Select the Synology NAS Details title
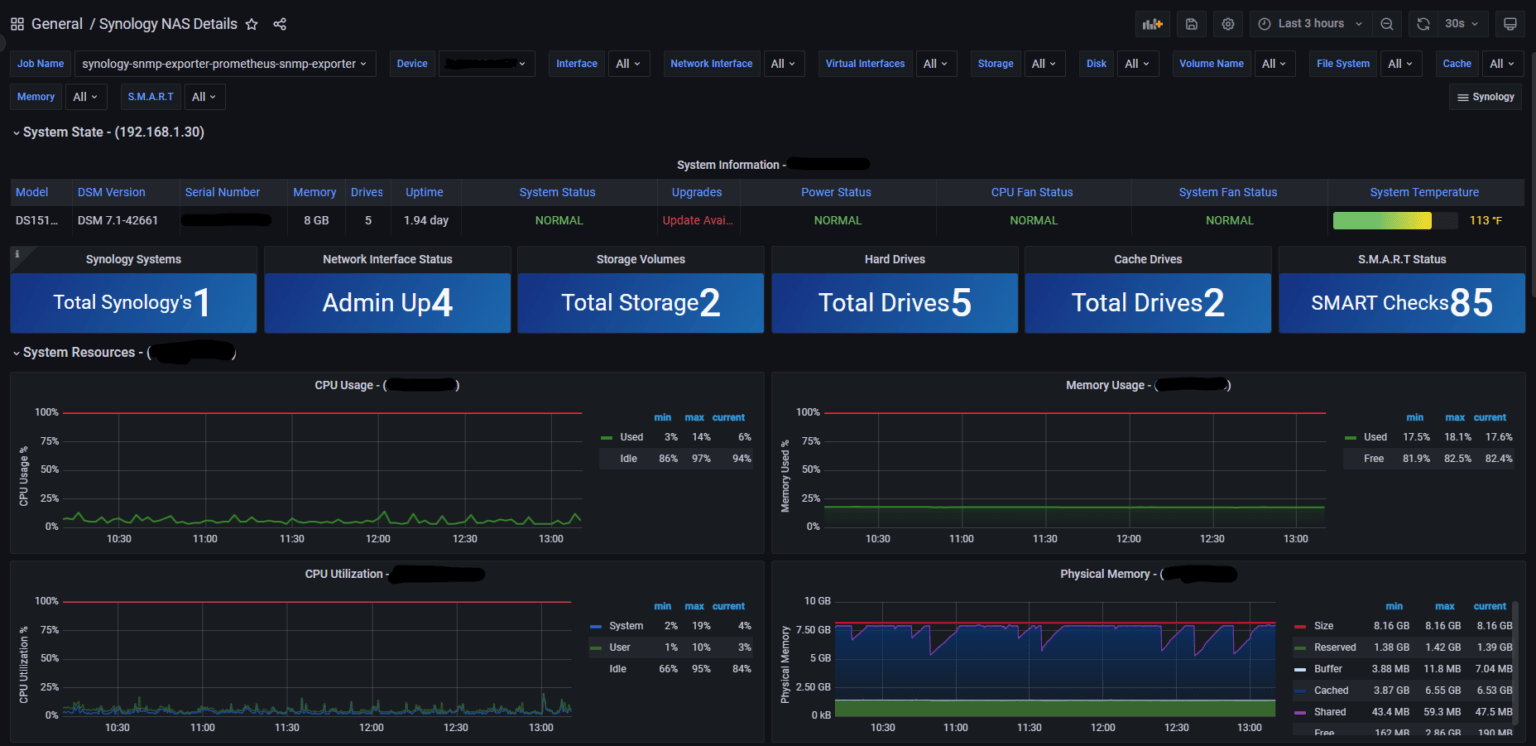The image size is (1536, 746). pos(167,24)
